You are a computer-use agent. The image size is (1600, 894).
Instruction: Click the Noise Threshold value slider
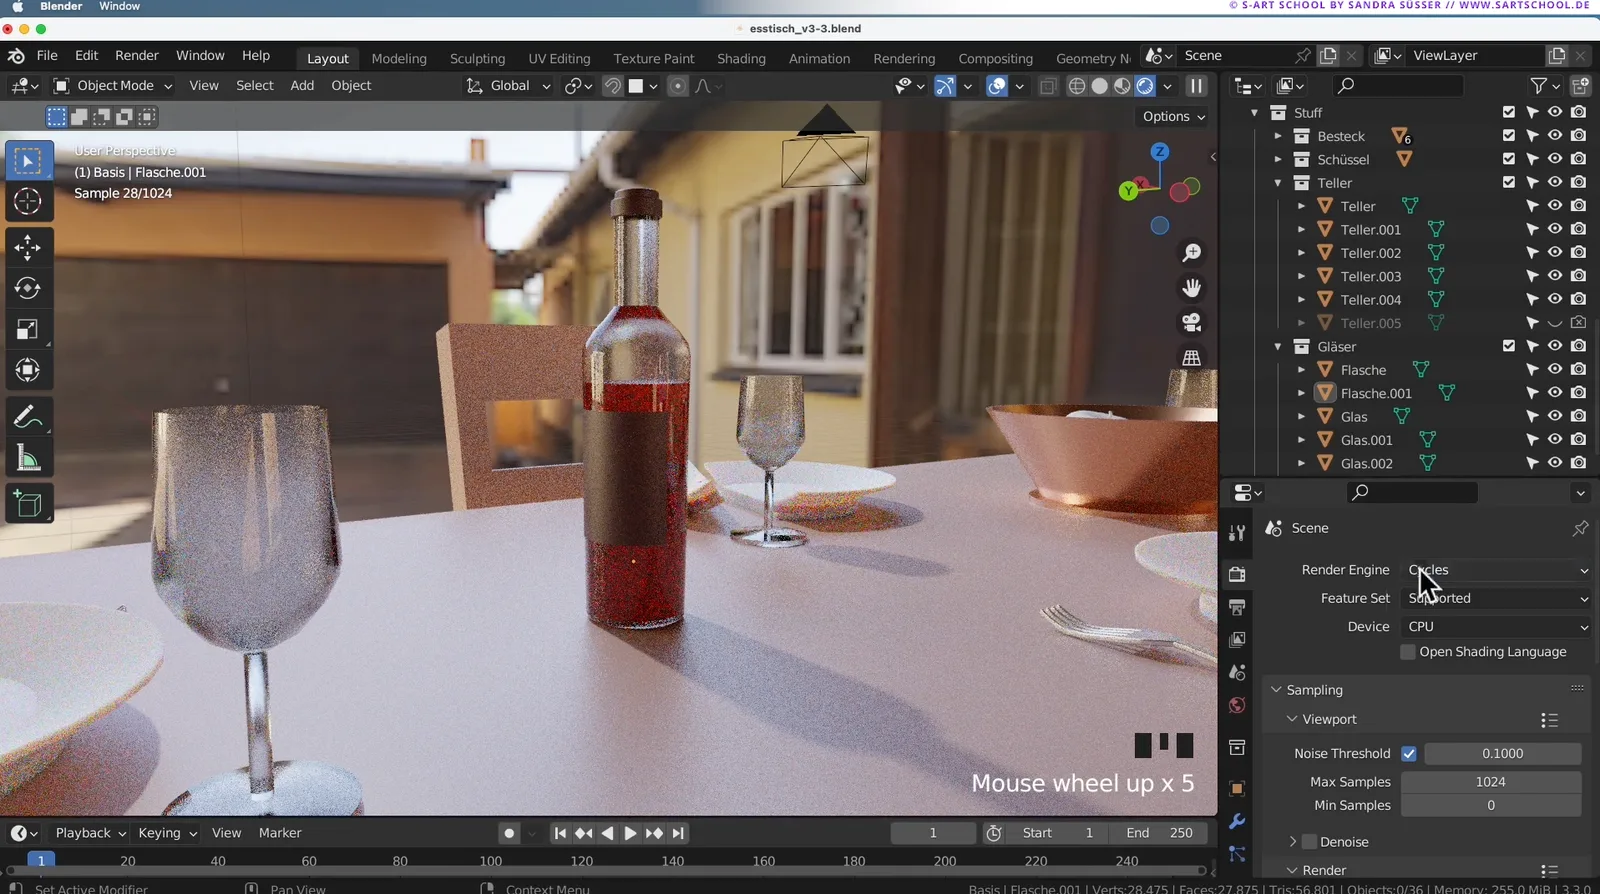click(x=1503, y=754)
